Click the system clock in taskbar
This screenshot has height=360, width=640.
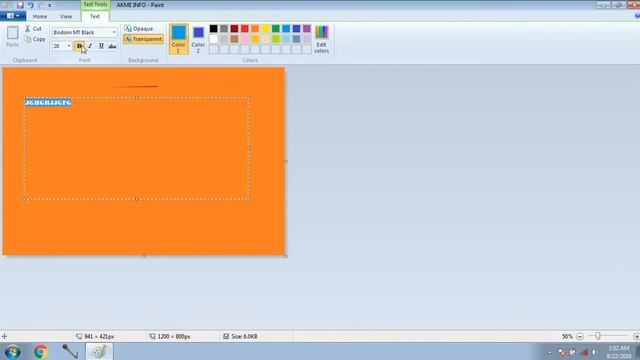coord(619,352)
